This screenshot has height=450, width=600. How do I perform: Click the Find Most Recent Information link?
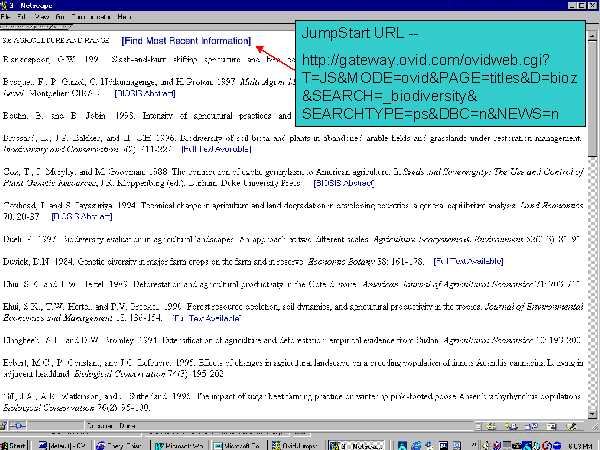186,41
